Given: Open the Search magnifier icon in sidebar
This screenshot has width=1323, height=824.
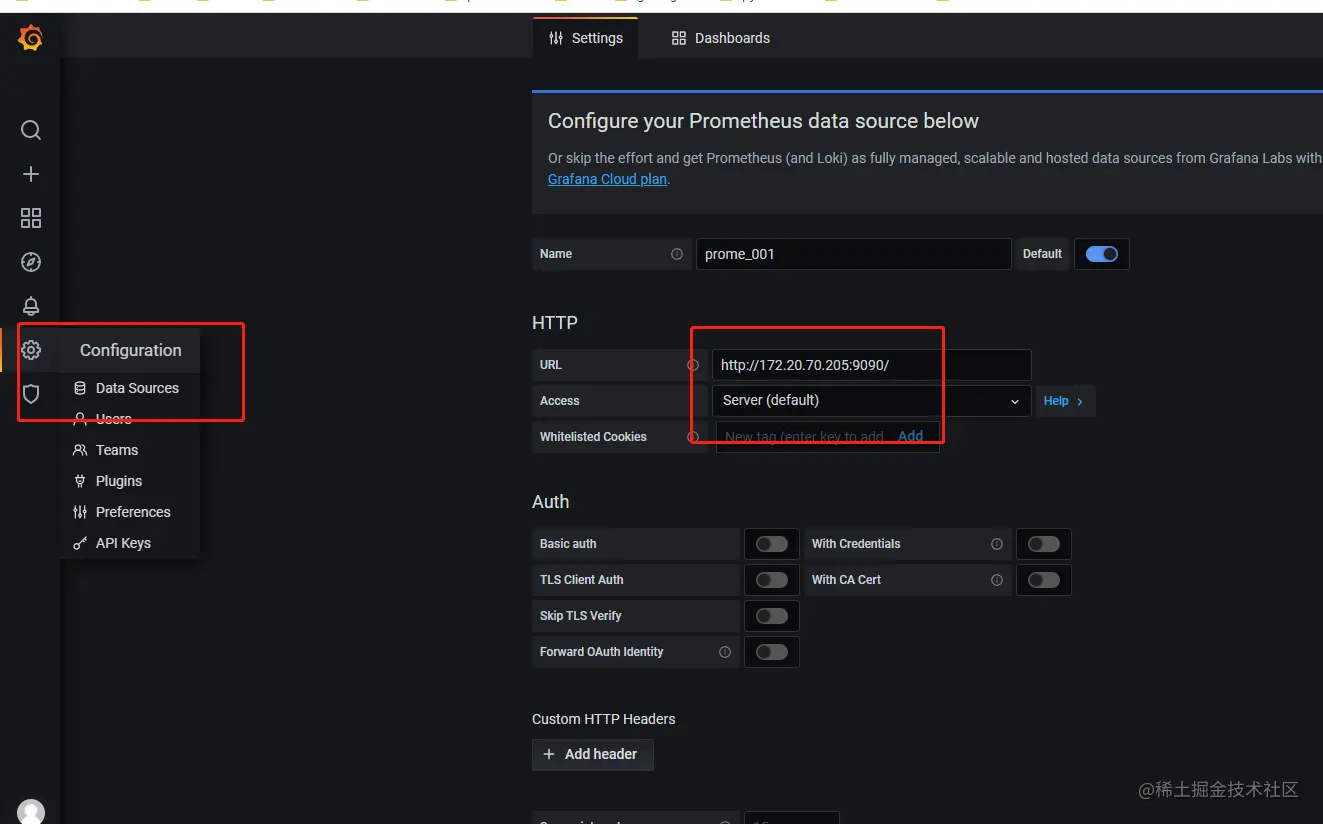Looking at the screenshot, I should [31, 130].
